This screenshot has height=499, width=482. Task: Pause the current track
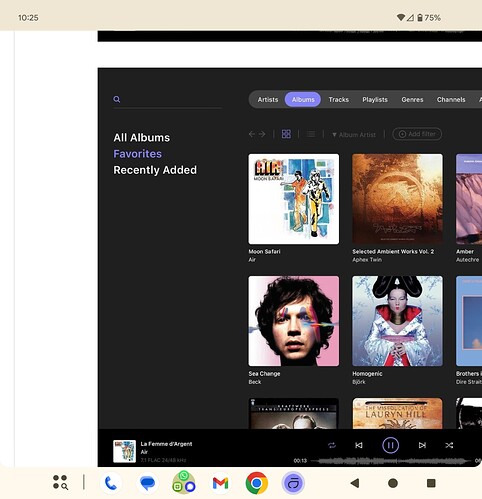[390, 445]
